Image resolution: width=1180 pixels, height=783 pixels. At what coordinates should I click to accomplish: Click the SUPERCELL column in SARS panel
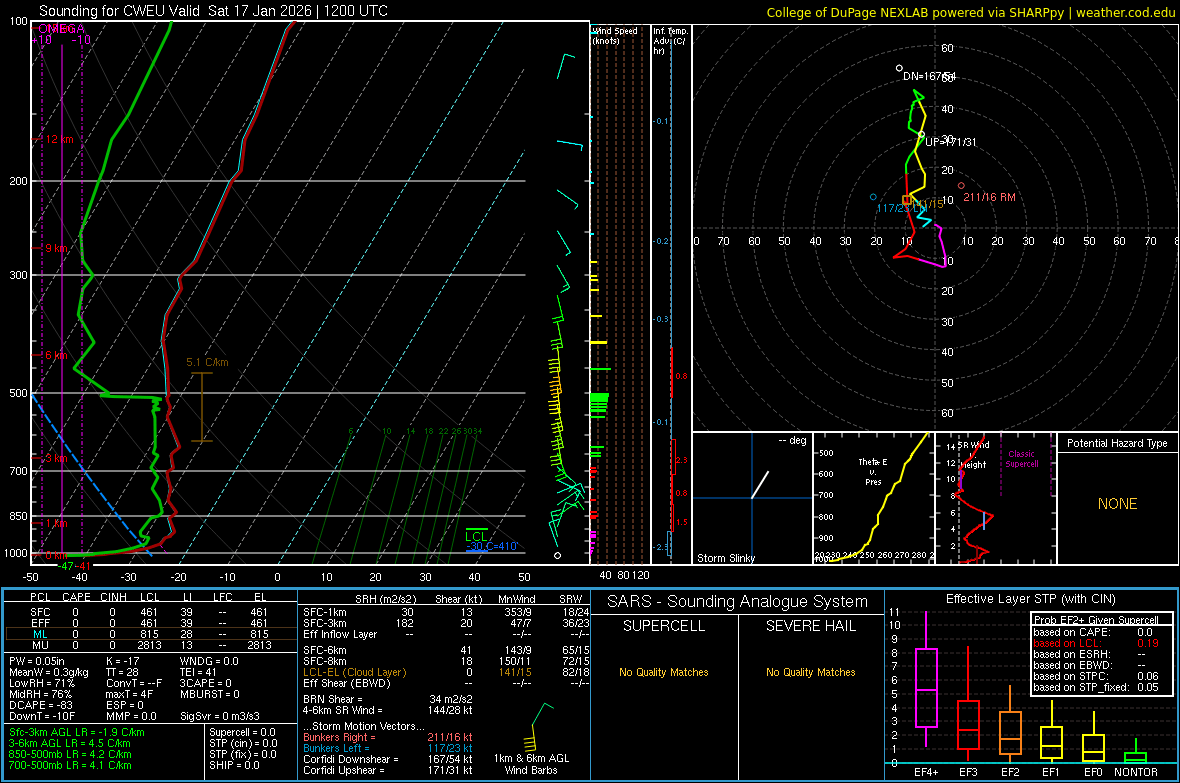tap(664, 626)
